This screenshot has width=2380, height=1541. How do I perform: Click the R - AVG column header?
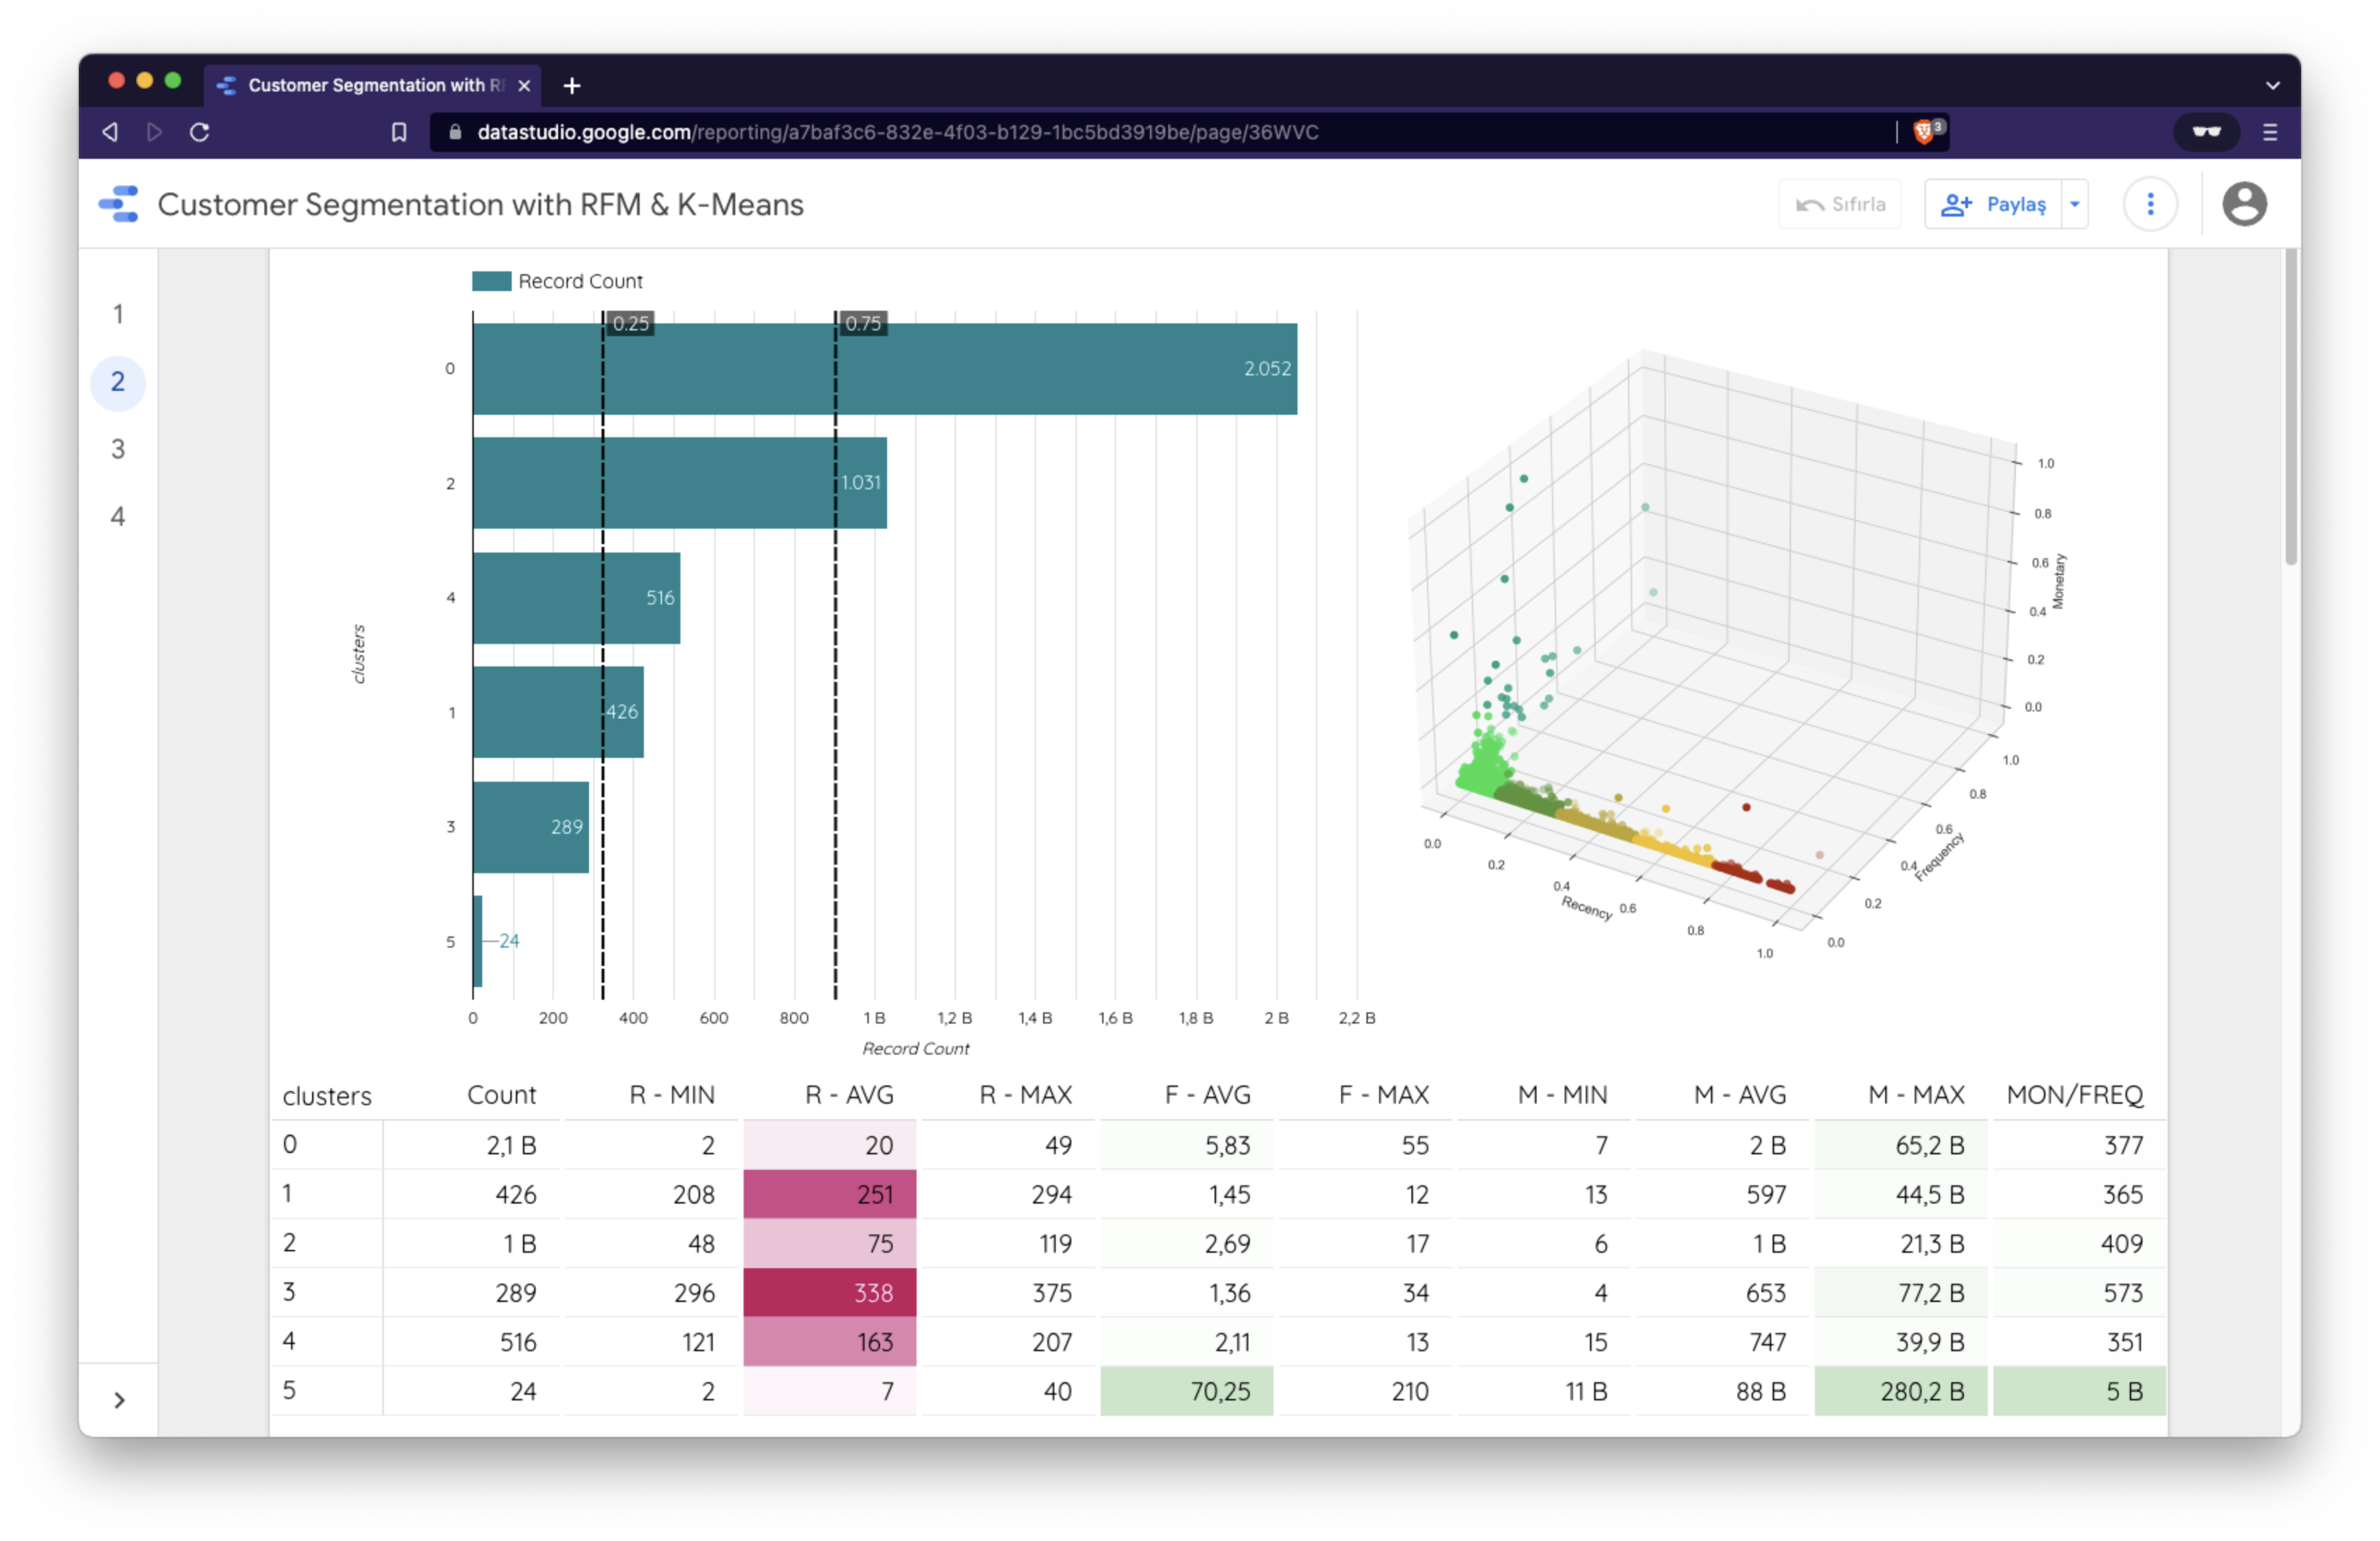[849, 1095]
